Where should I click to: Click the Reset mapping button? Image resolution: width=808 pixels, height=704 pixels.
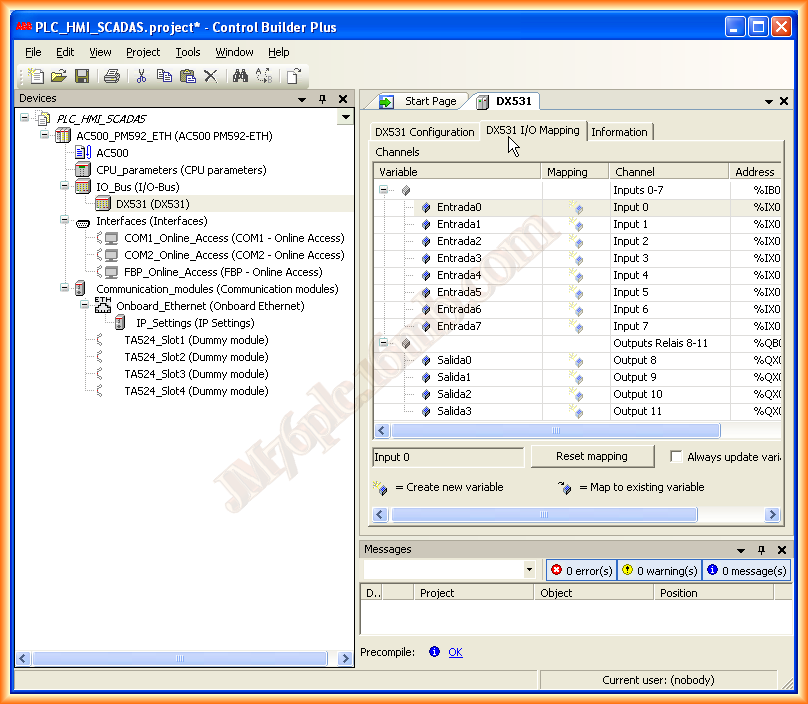[592, 457]
